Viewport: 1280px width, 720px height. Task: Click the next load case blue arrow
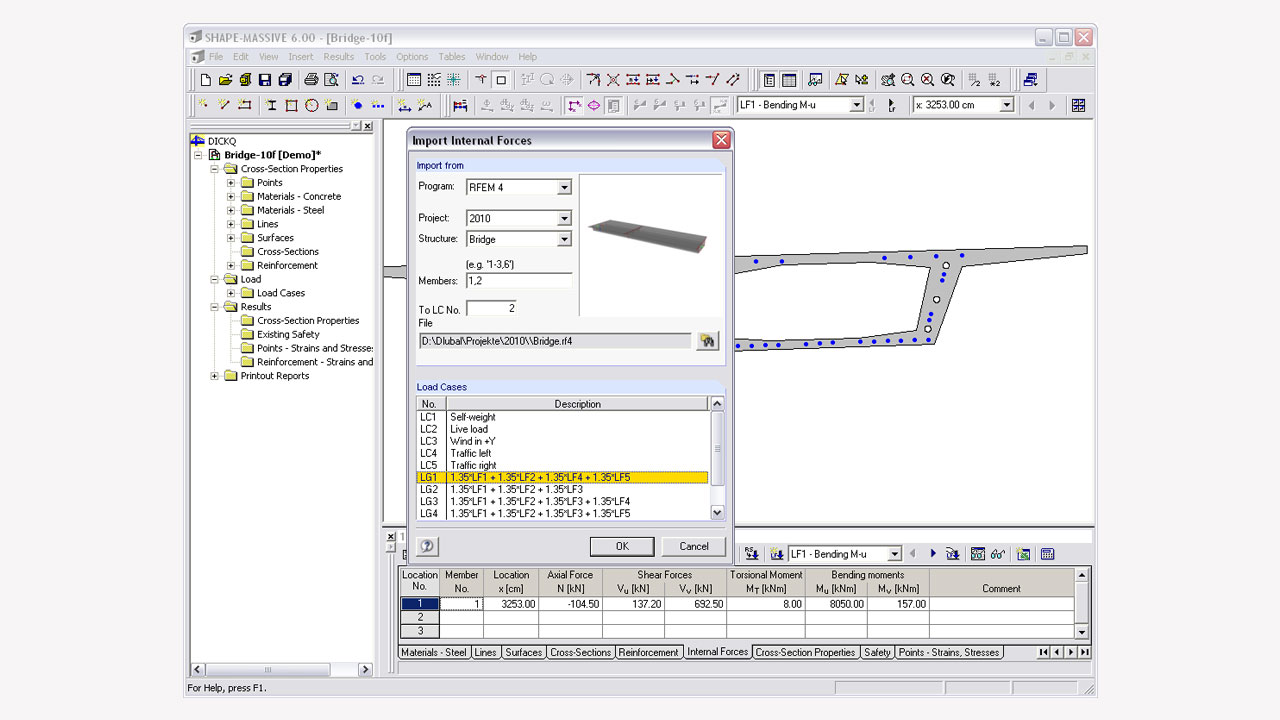point(933,554)
